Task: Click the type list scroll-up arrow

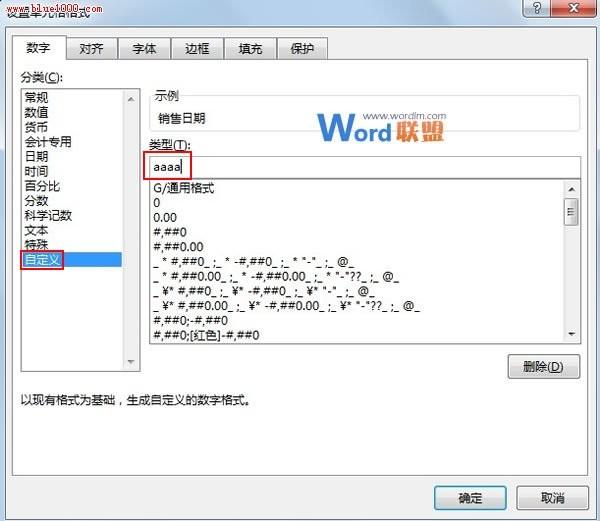Action: 572,189
